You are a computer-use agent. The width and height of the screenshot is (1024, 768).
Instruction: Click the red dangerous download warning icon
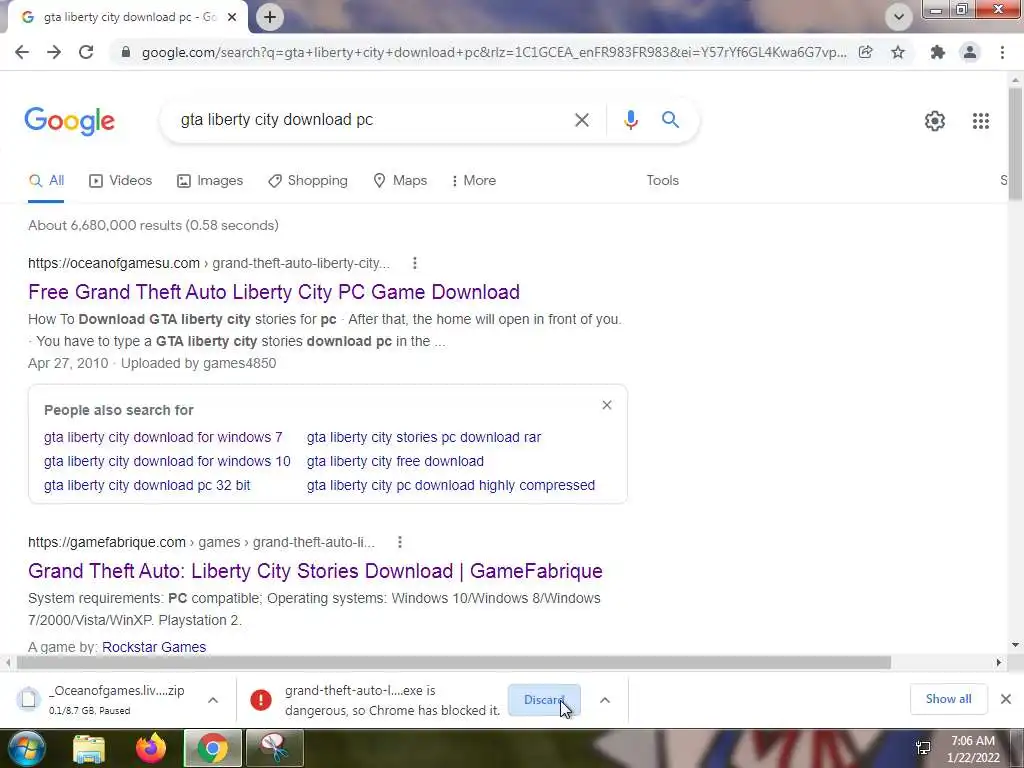coord(261,700)
